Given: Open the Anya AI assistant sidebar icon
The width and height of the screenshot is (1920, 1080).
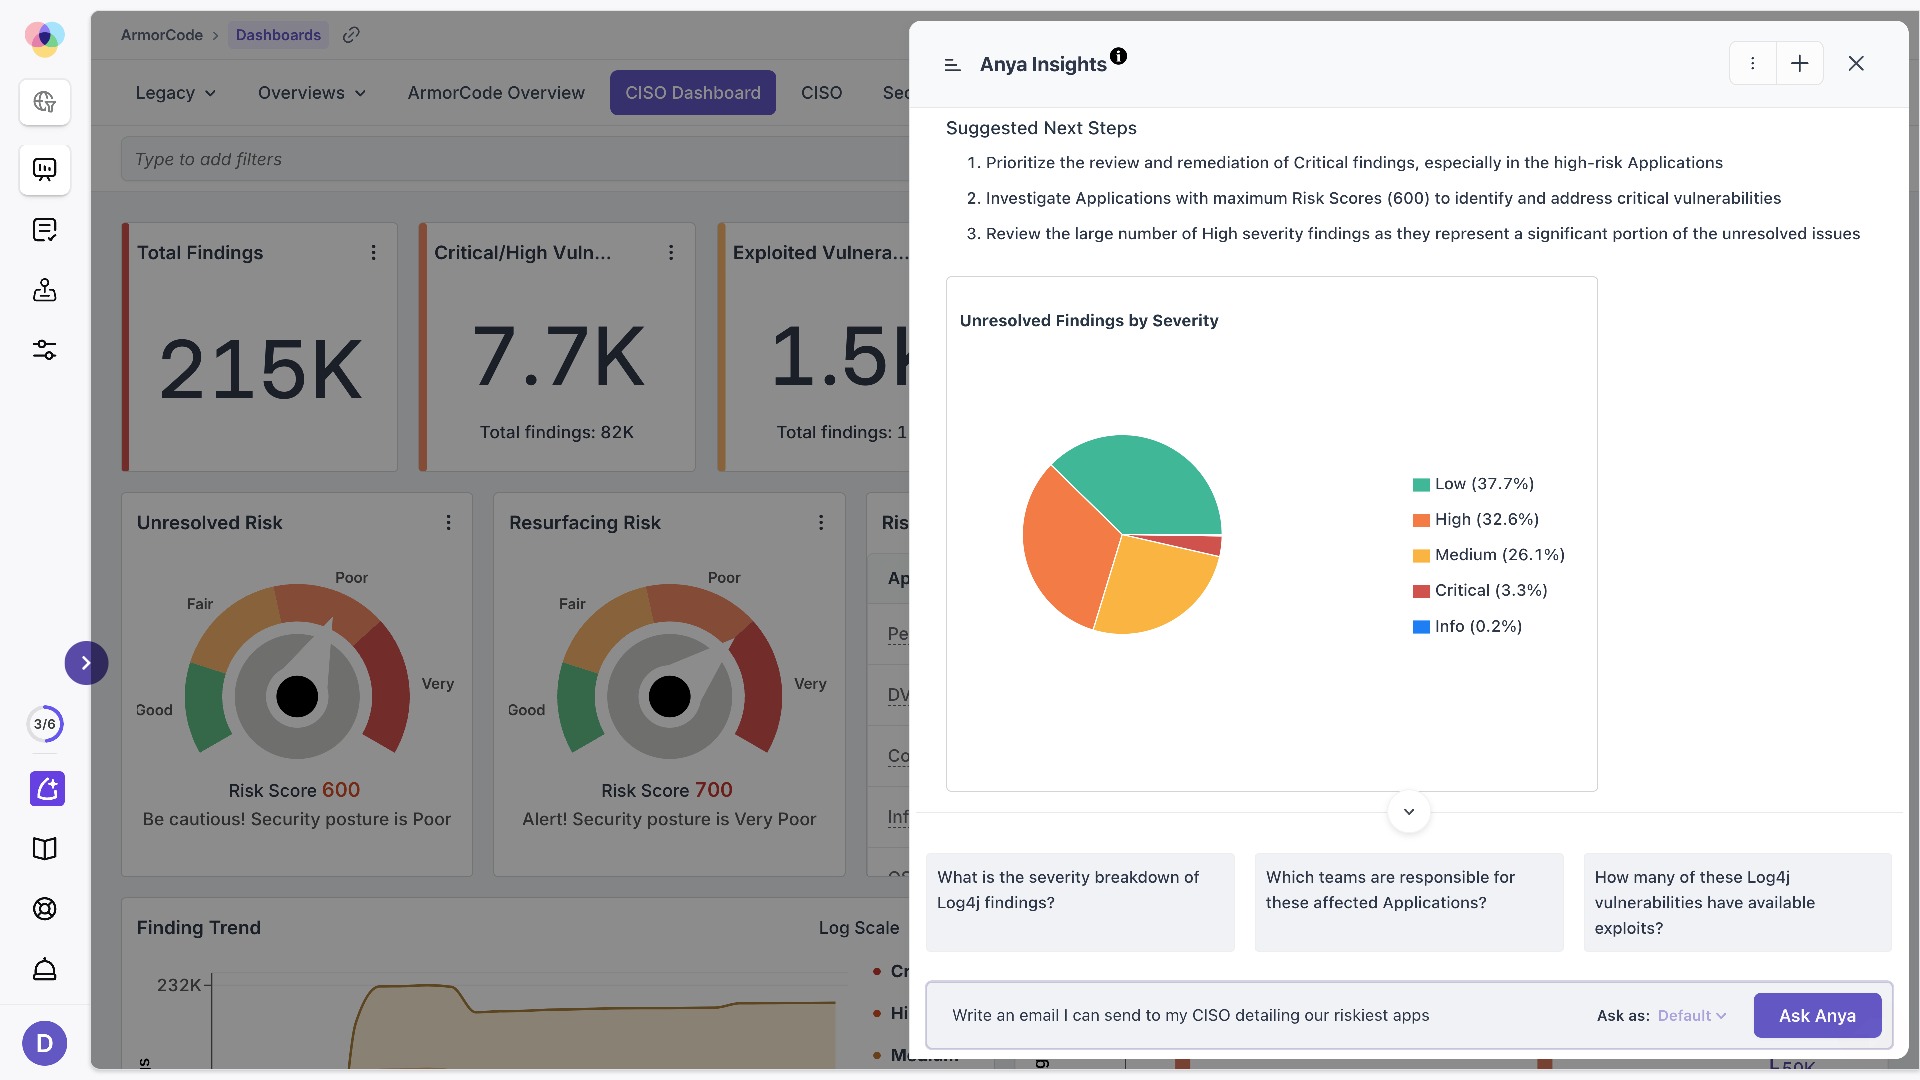Looking at the screenshot, I should (47, 789).
